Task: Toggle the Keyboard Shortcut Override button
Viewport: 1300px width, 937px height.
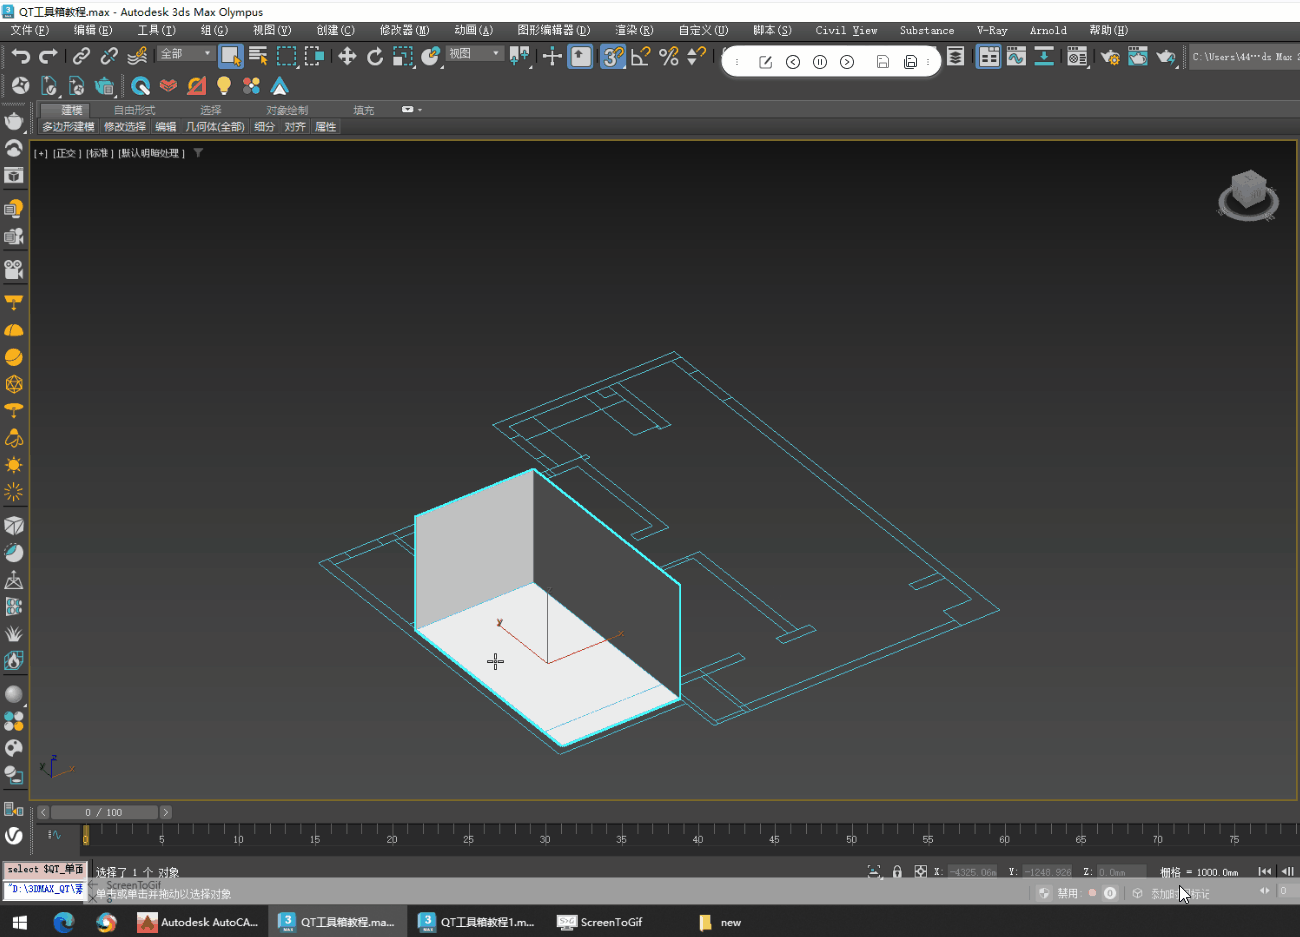Action: point(580,57)
